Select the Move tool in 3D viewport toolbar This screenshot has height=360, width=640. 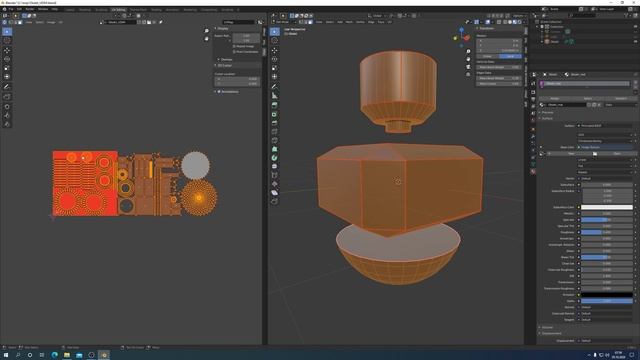[275, 50]
